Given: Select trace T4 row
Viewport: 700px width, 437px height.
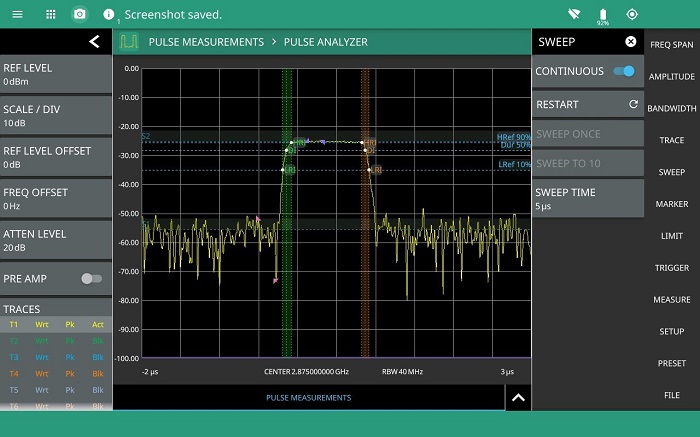Looking at the screenshot, I should [56, 374].
